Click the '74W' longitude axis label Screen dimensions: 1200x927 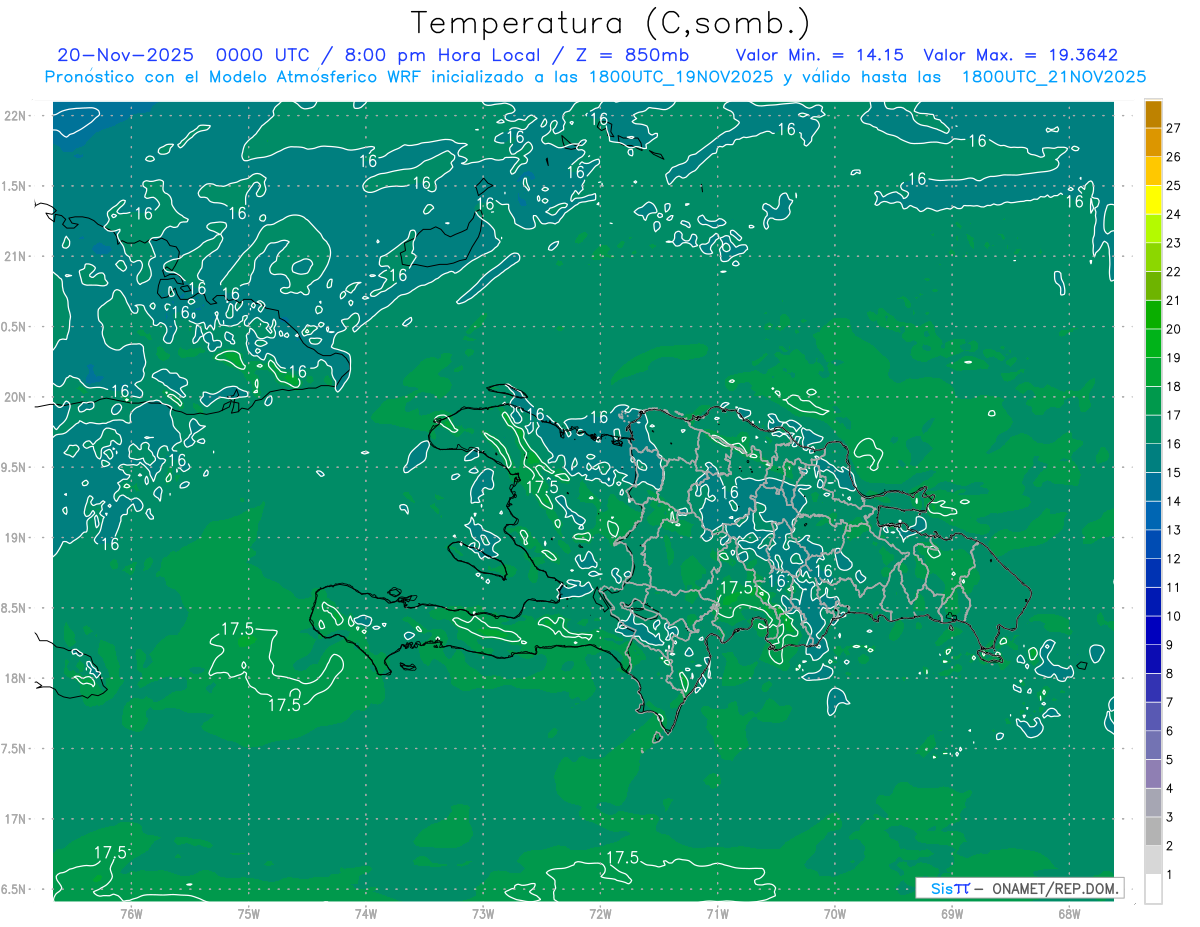pyautogui.click(x=365, y=914)
